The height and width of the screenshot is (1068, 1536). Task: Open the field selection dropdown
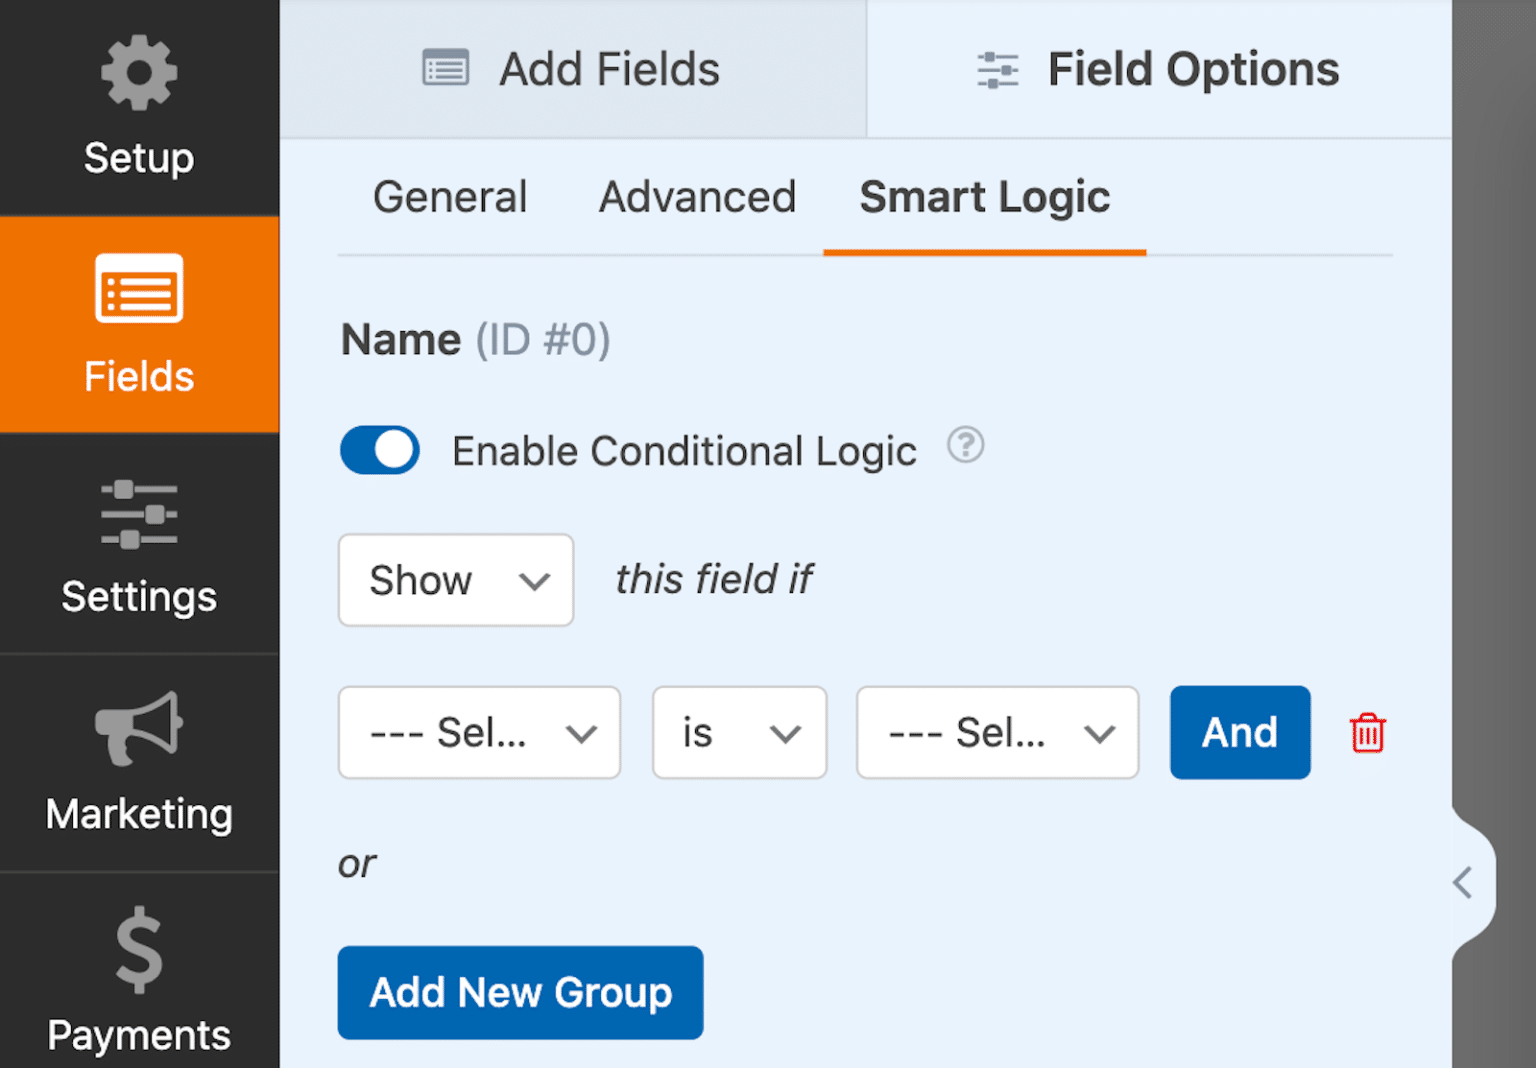coord(479,732)
